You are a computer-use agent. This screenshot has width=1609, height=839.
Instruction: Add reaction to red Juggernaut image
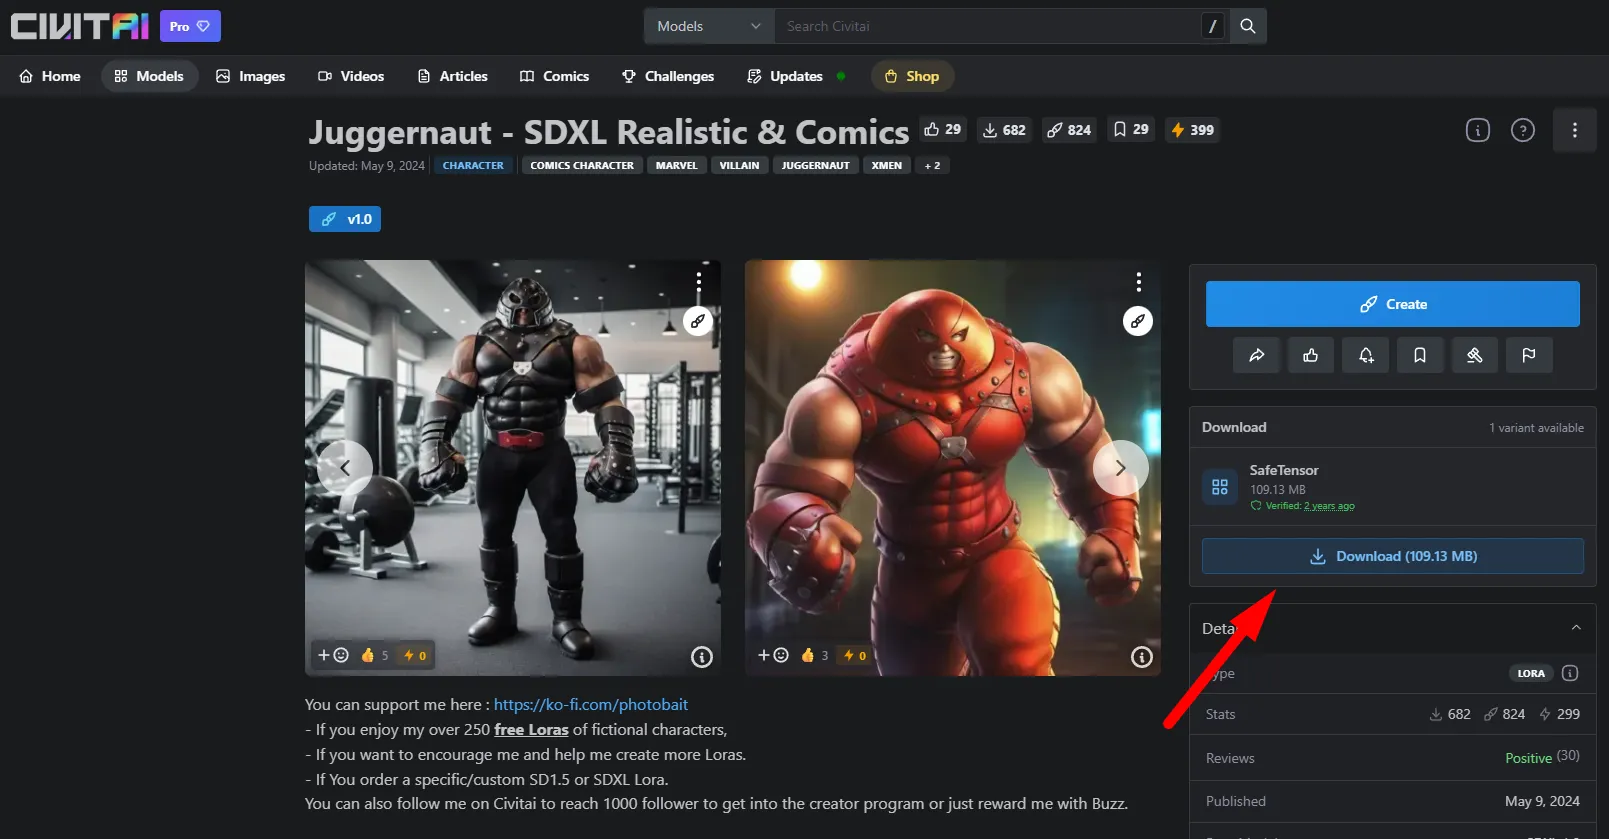pos(773,655)
